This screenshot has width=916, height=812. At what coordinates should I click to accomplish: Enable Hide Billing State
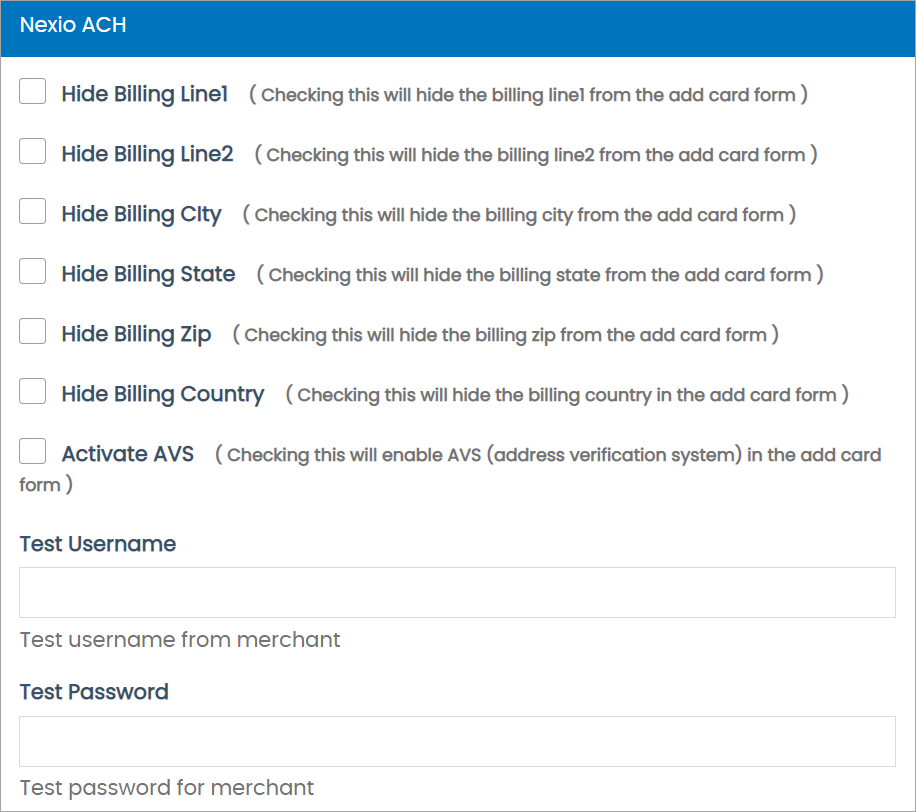pyautogui.click(x=31, y=271)
